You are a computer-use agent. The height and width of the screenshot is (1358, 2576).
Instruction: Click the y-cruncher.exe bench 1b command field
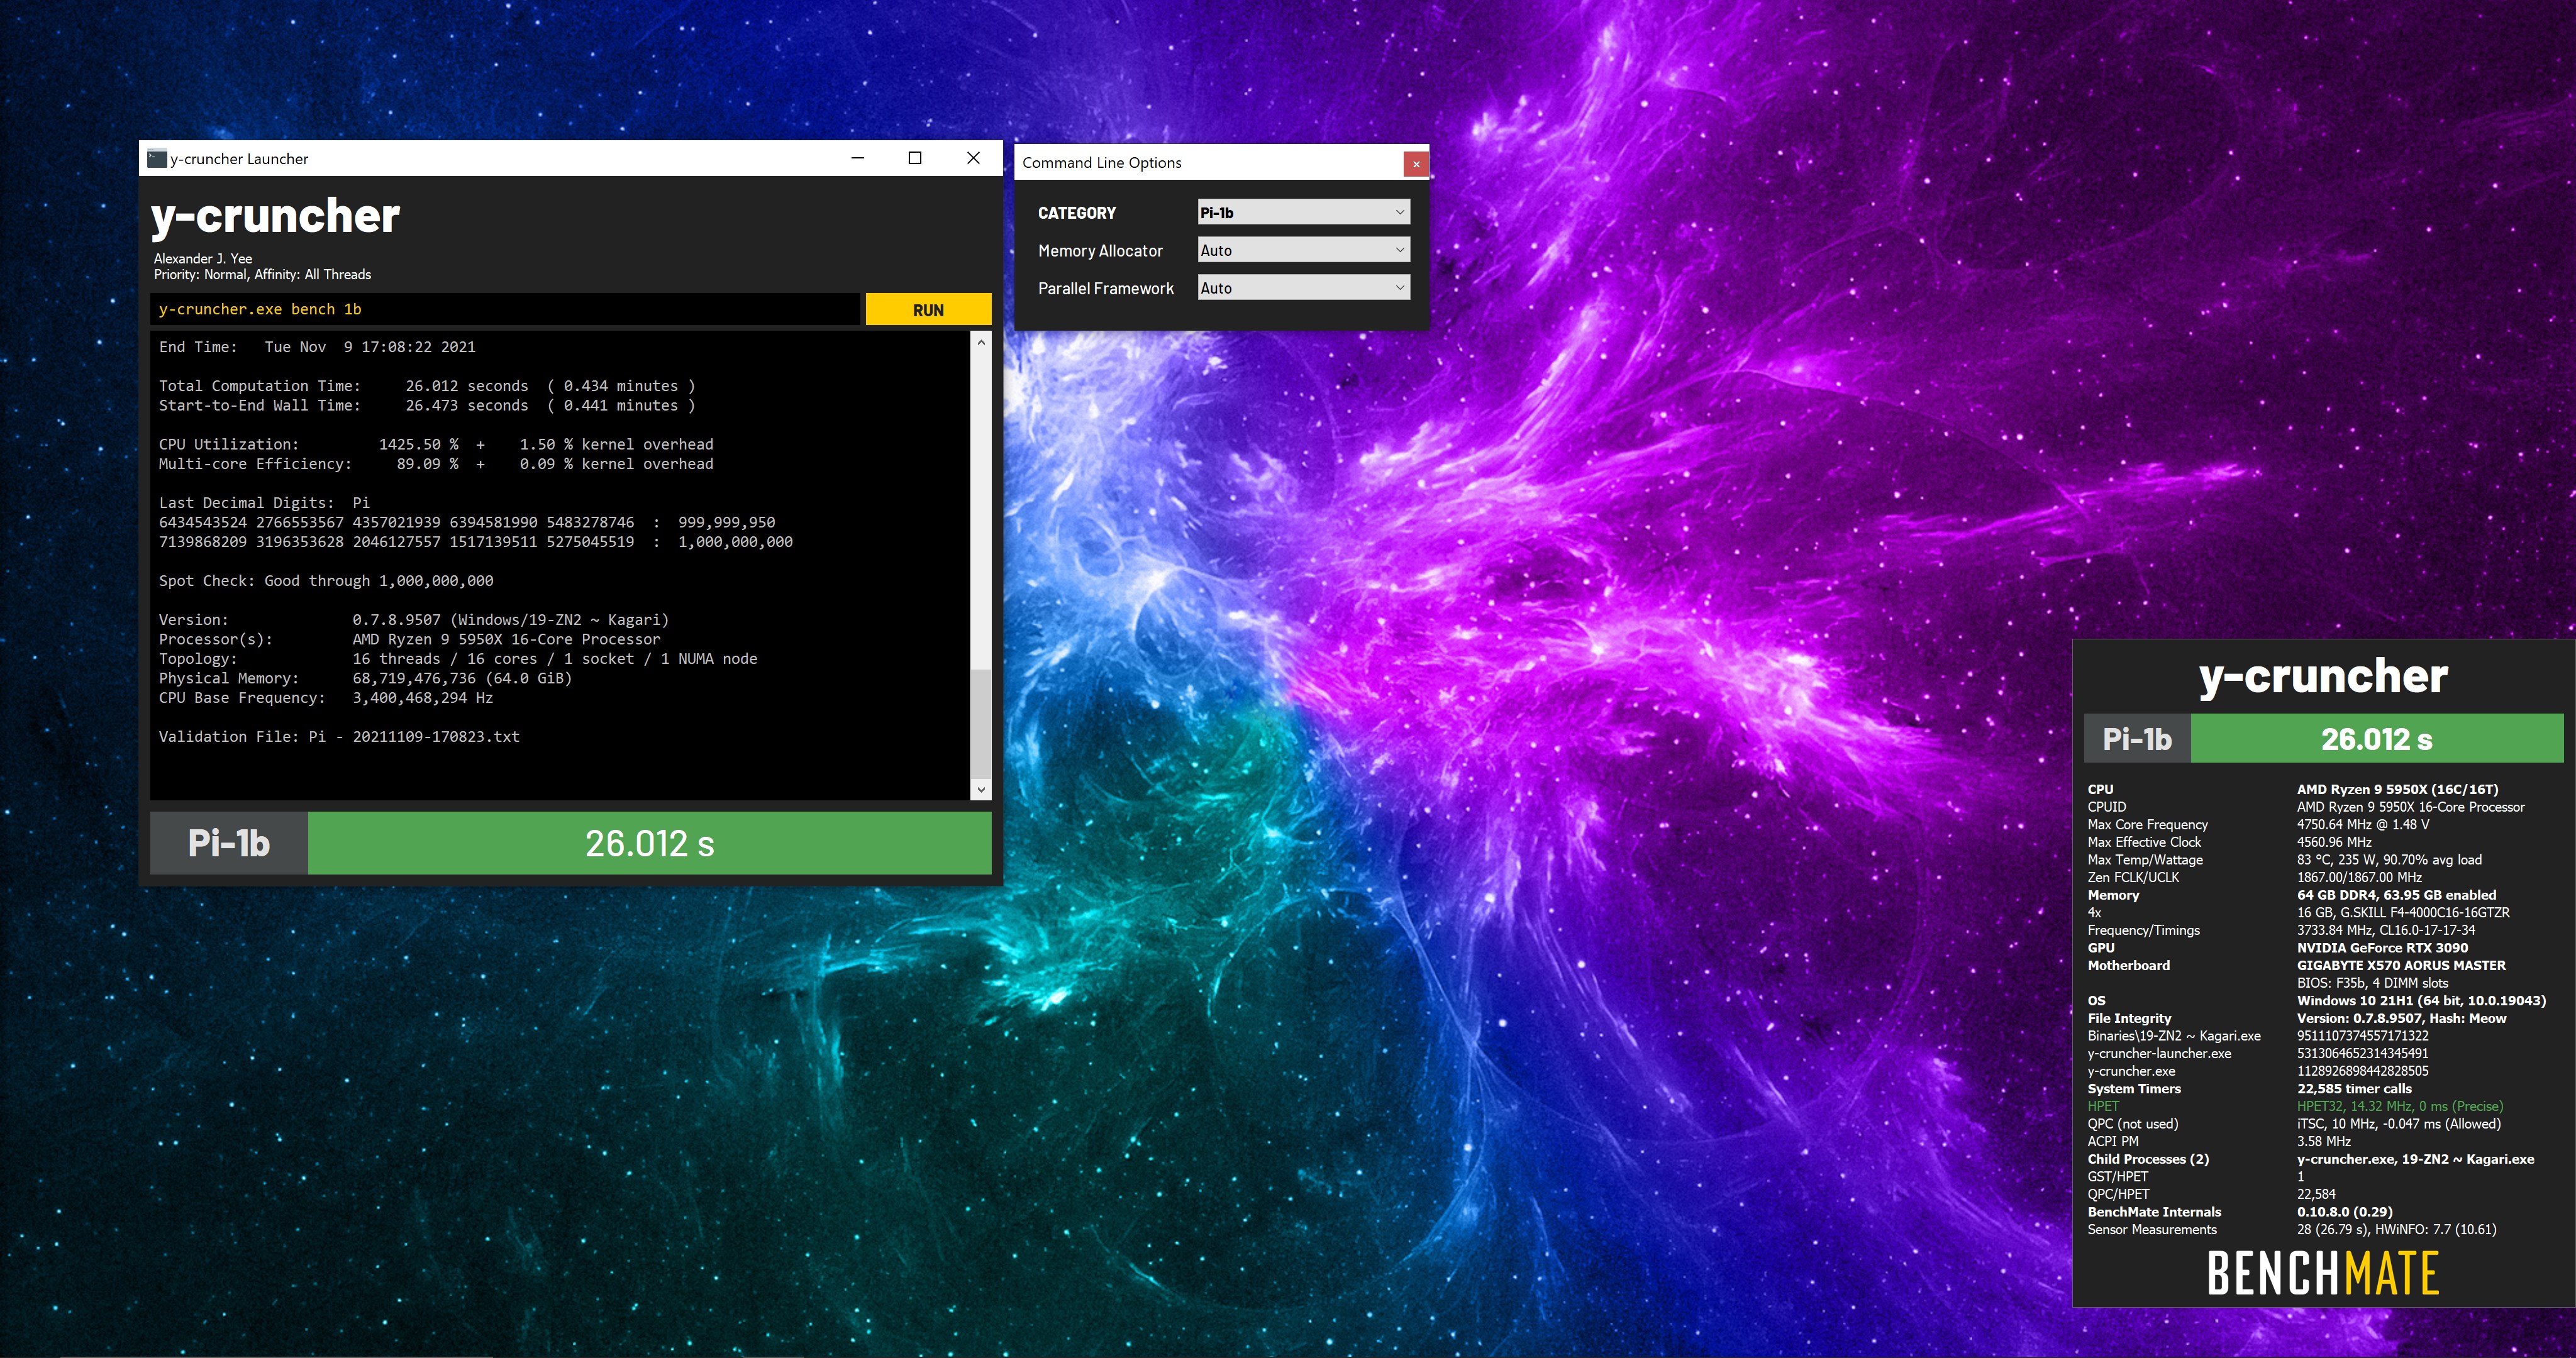pos(505,310)
